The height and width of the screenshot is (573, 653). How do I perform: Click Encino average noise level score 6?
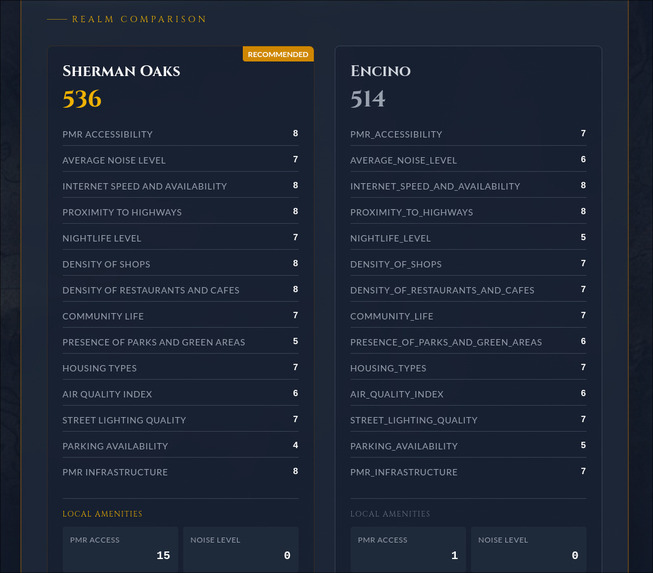point(583,159)
